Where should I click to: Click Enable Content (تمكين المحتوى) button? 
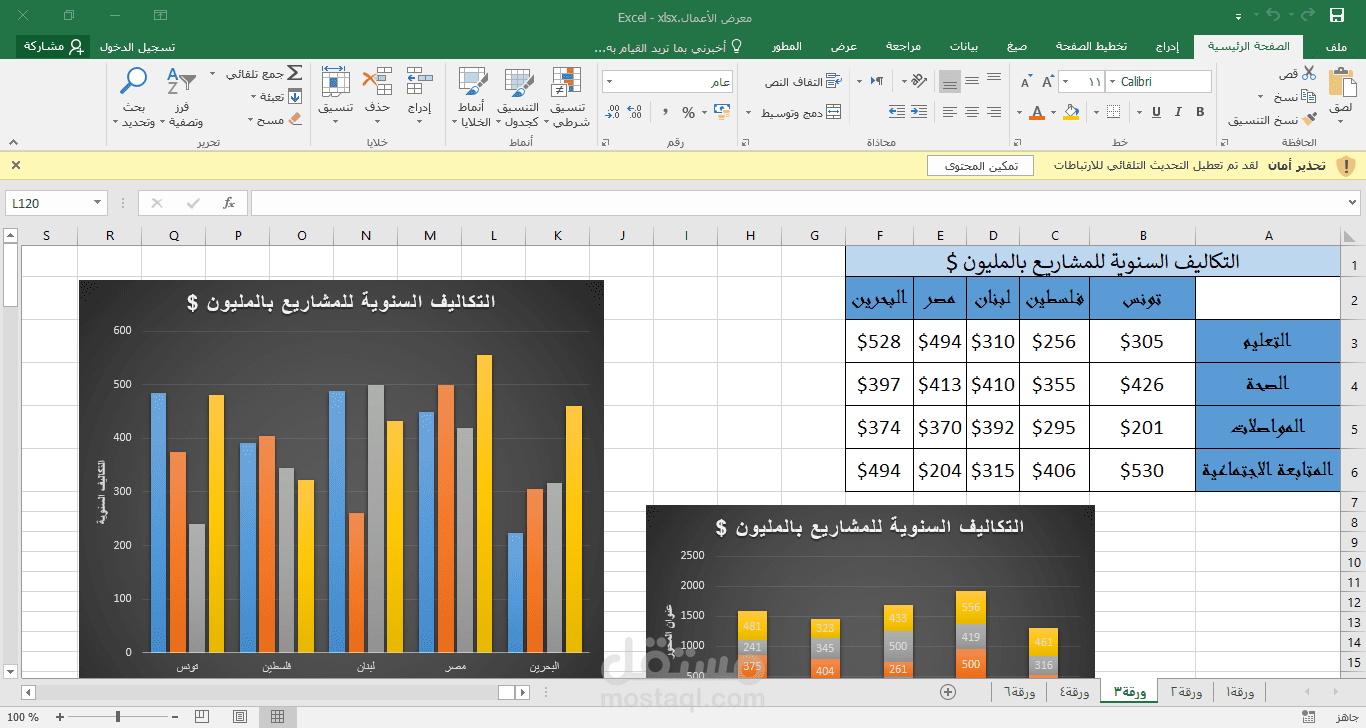click(x=981, y=166)
